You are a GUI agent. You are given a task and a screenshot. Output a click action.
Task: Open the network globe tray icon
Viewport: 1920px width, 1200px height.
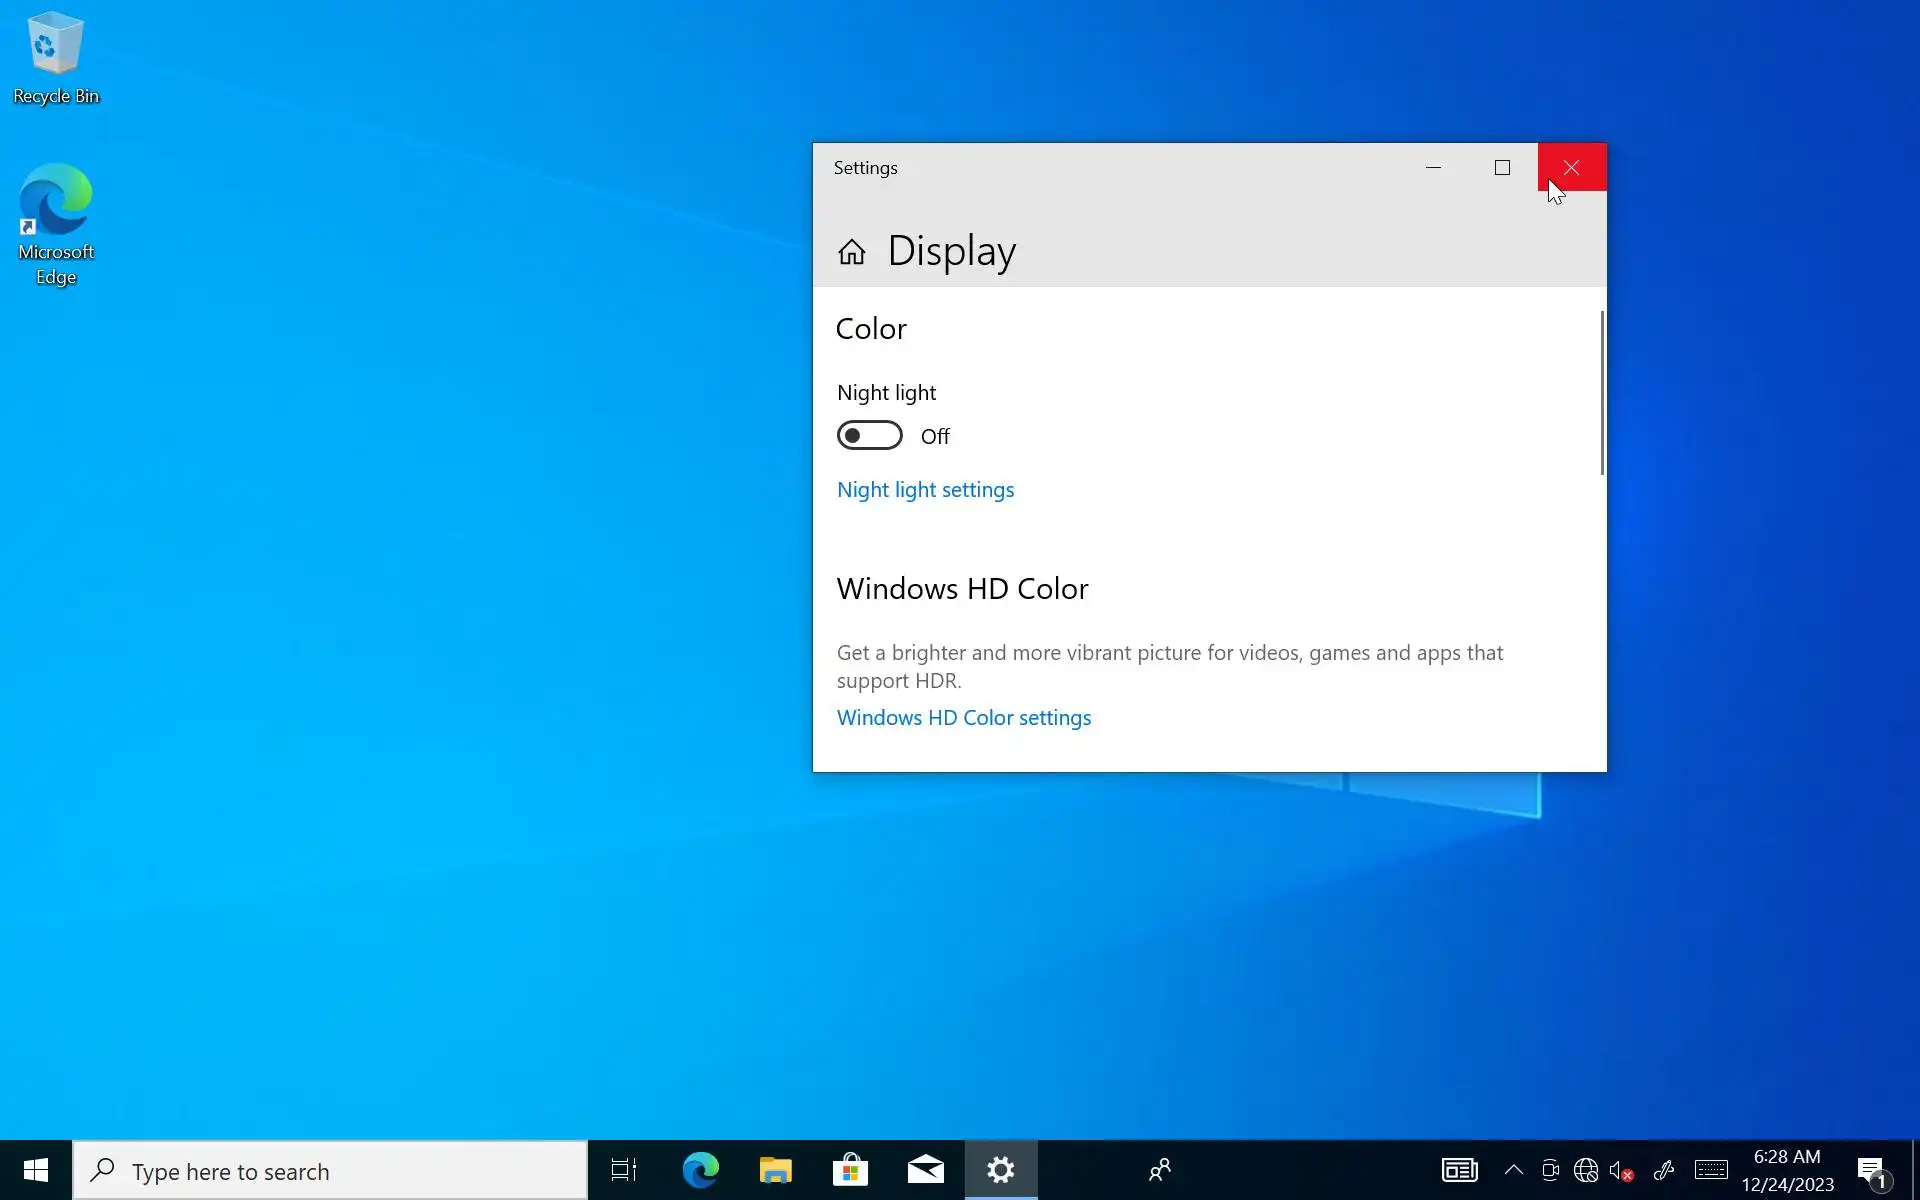[1585, 1170]
